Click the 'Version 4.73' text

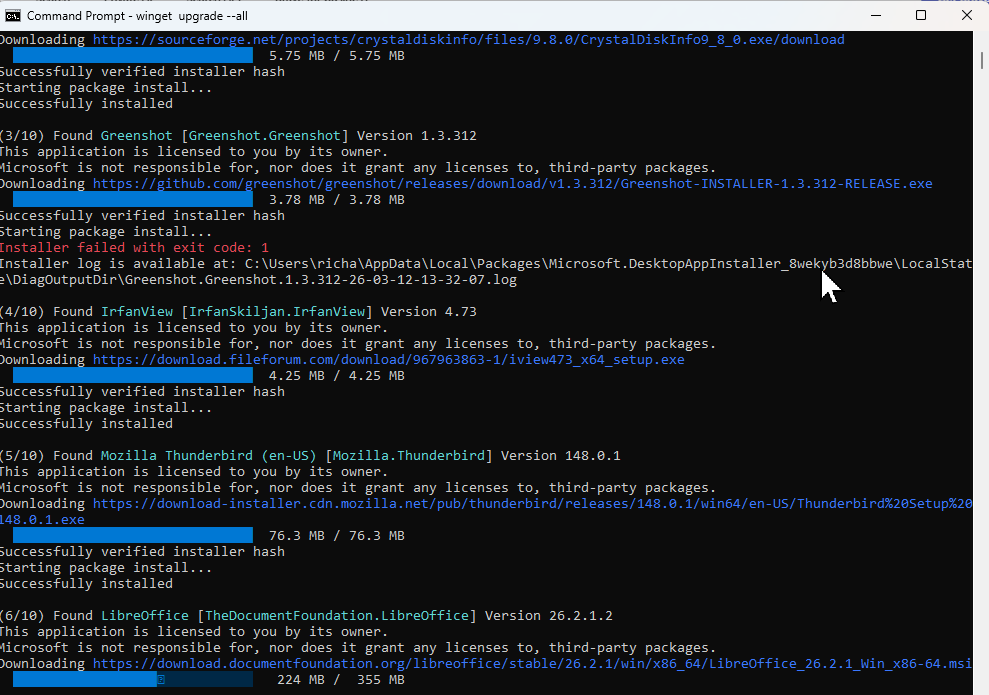coord(429,312)
